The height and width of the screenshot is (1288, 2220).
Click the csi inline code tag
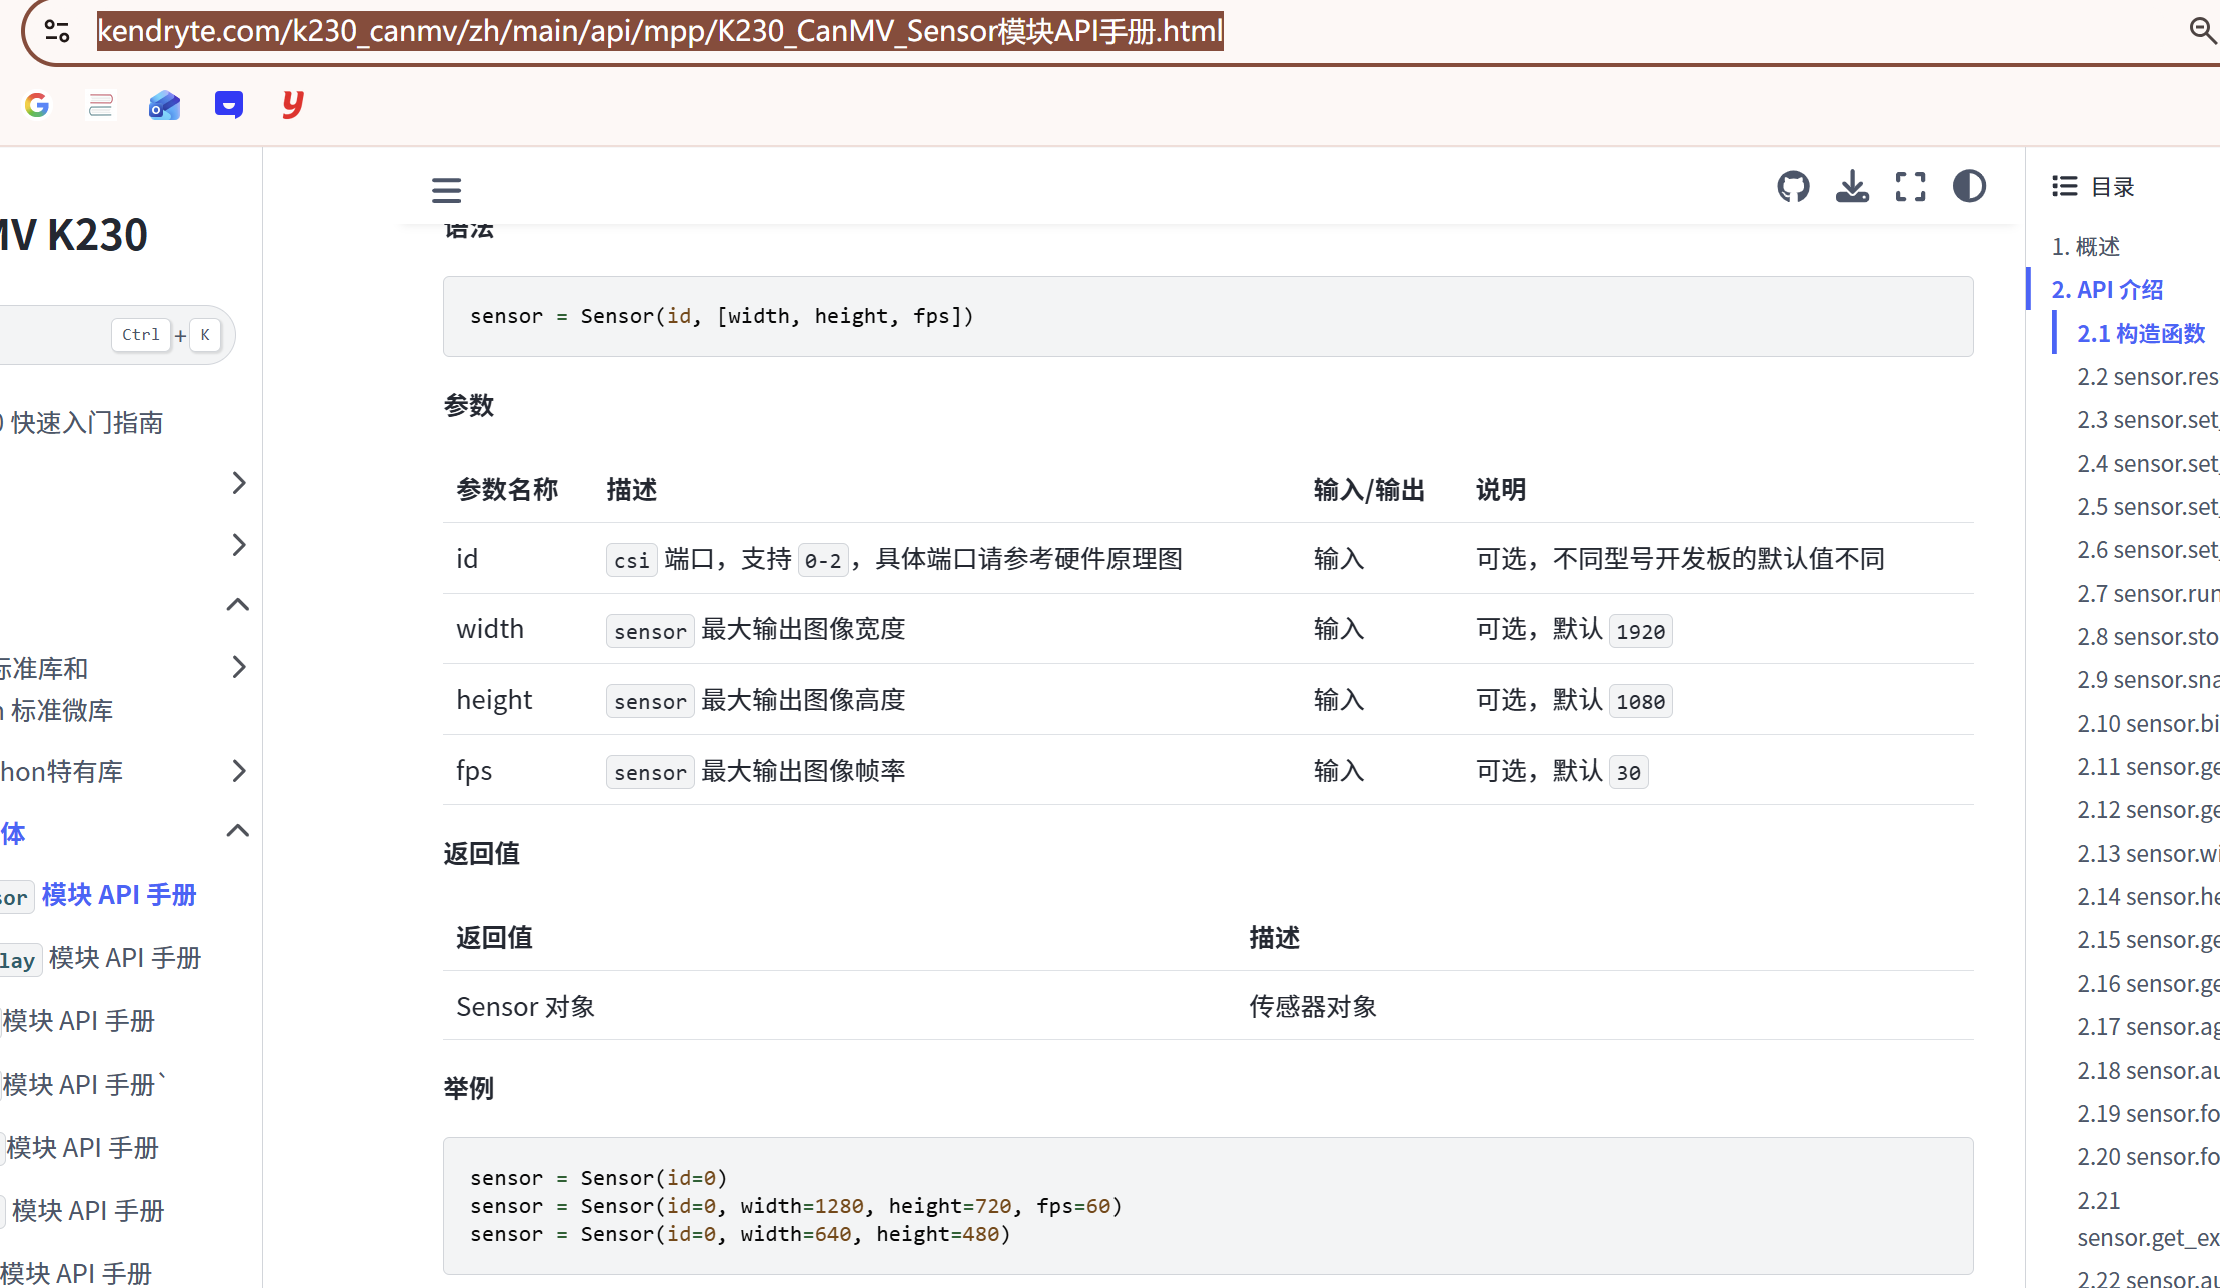coord(632,560)
